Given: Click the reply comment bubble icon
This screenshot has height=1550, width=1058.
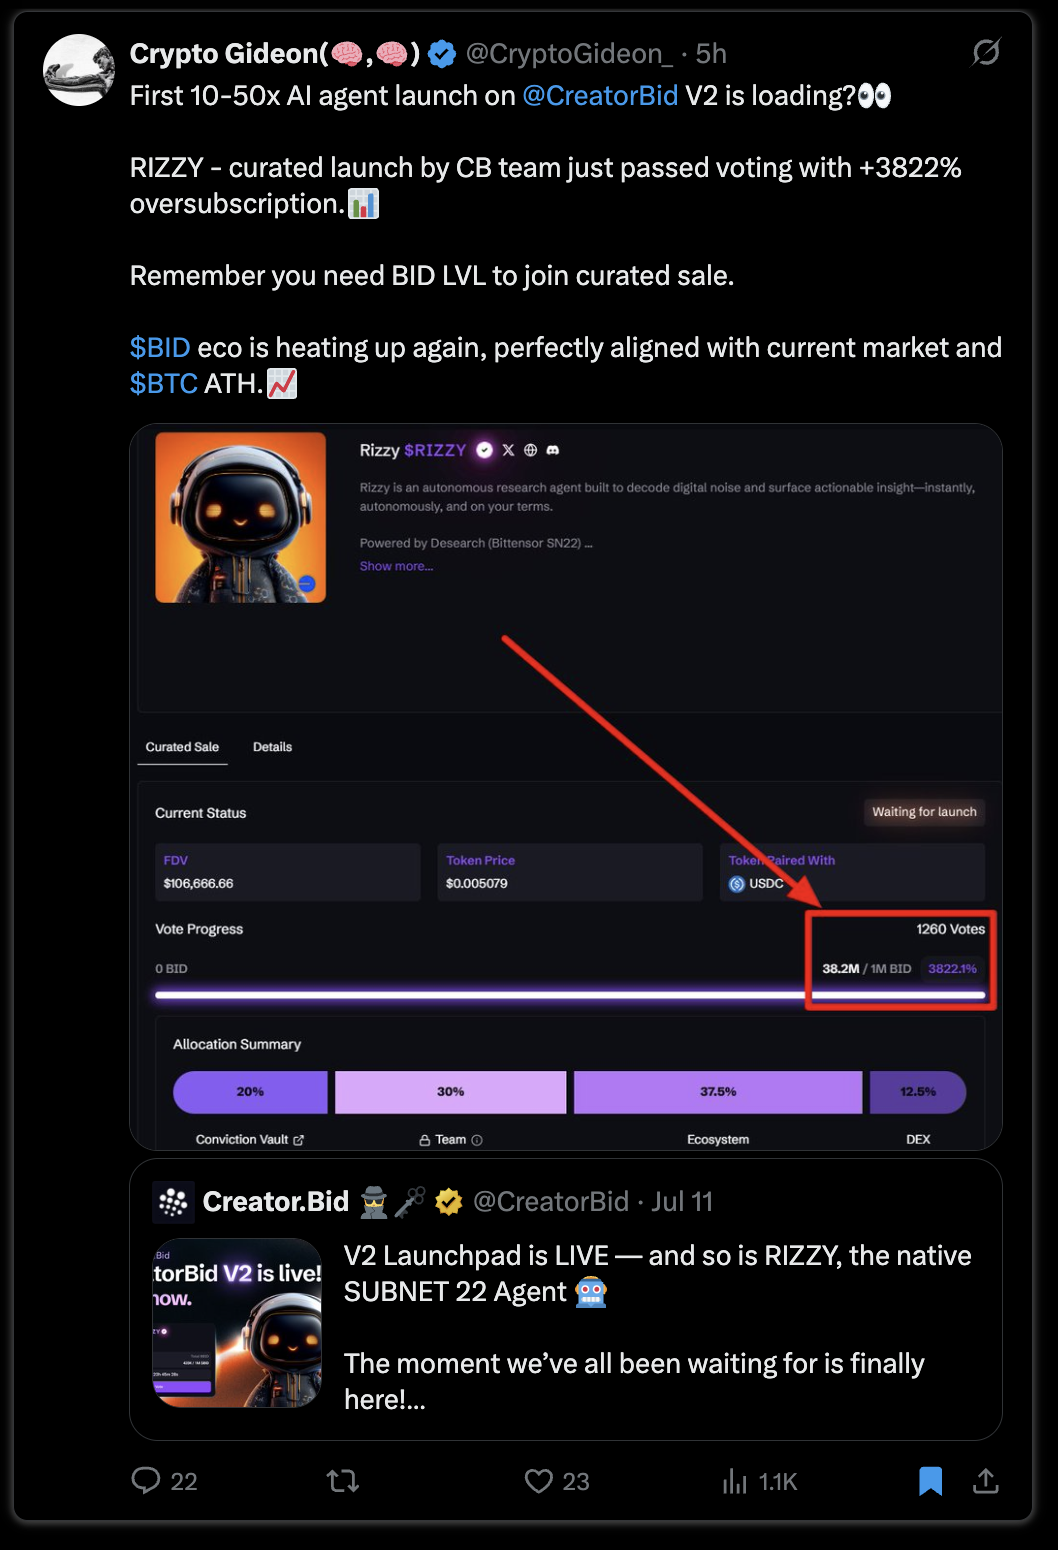Looking at the screenshot, I should point(146,1480).
